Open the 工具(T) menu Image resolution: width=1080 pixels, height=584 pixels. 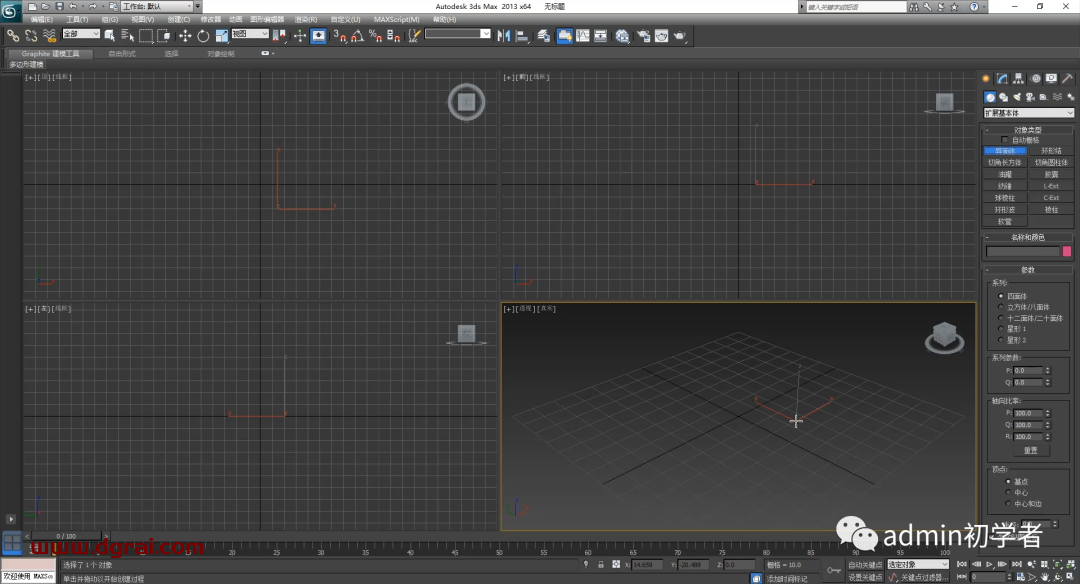point(77,19)
